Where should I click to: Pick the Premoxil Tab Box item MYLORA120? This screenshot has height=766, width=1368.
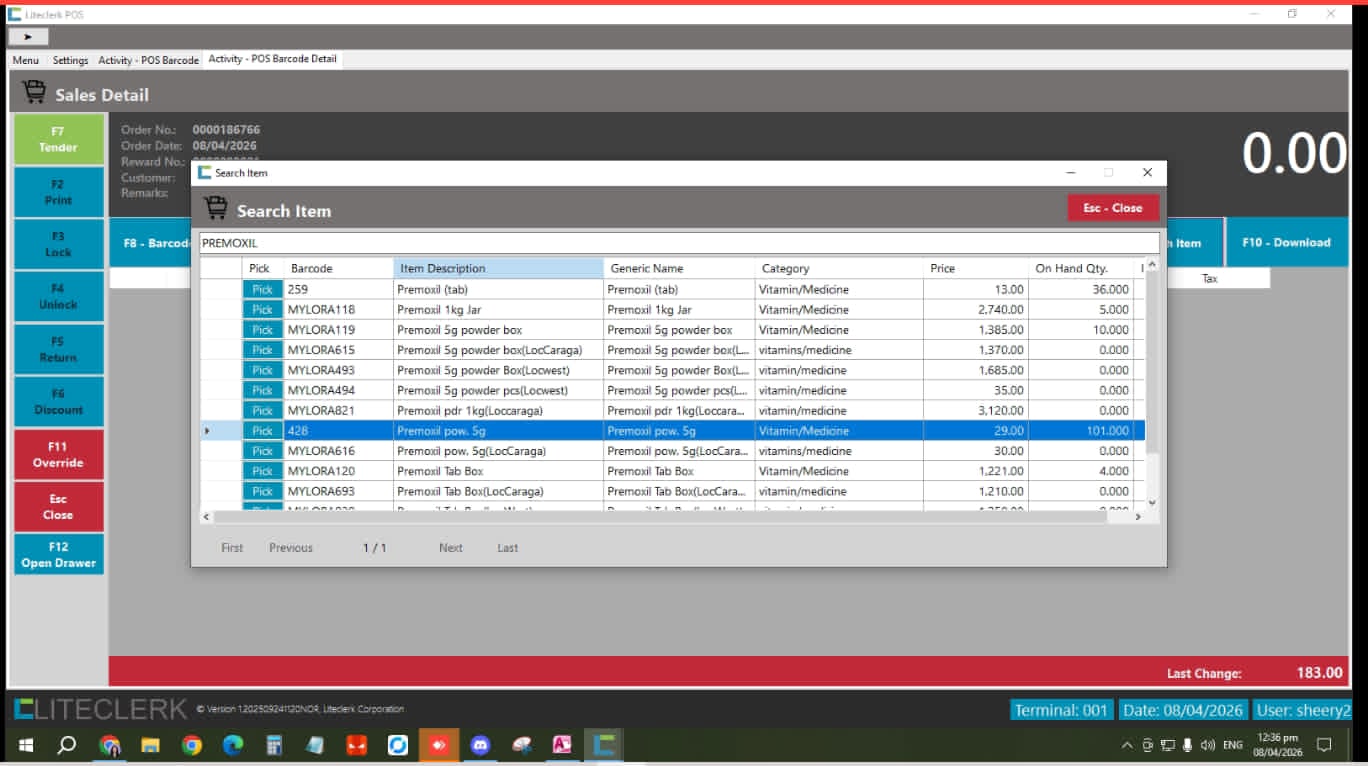tap(262, 471)
